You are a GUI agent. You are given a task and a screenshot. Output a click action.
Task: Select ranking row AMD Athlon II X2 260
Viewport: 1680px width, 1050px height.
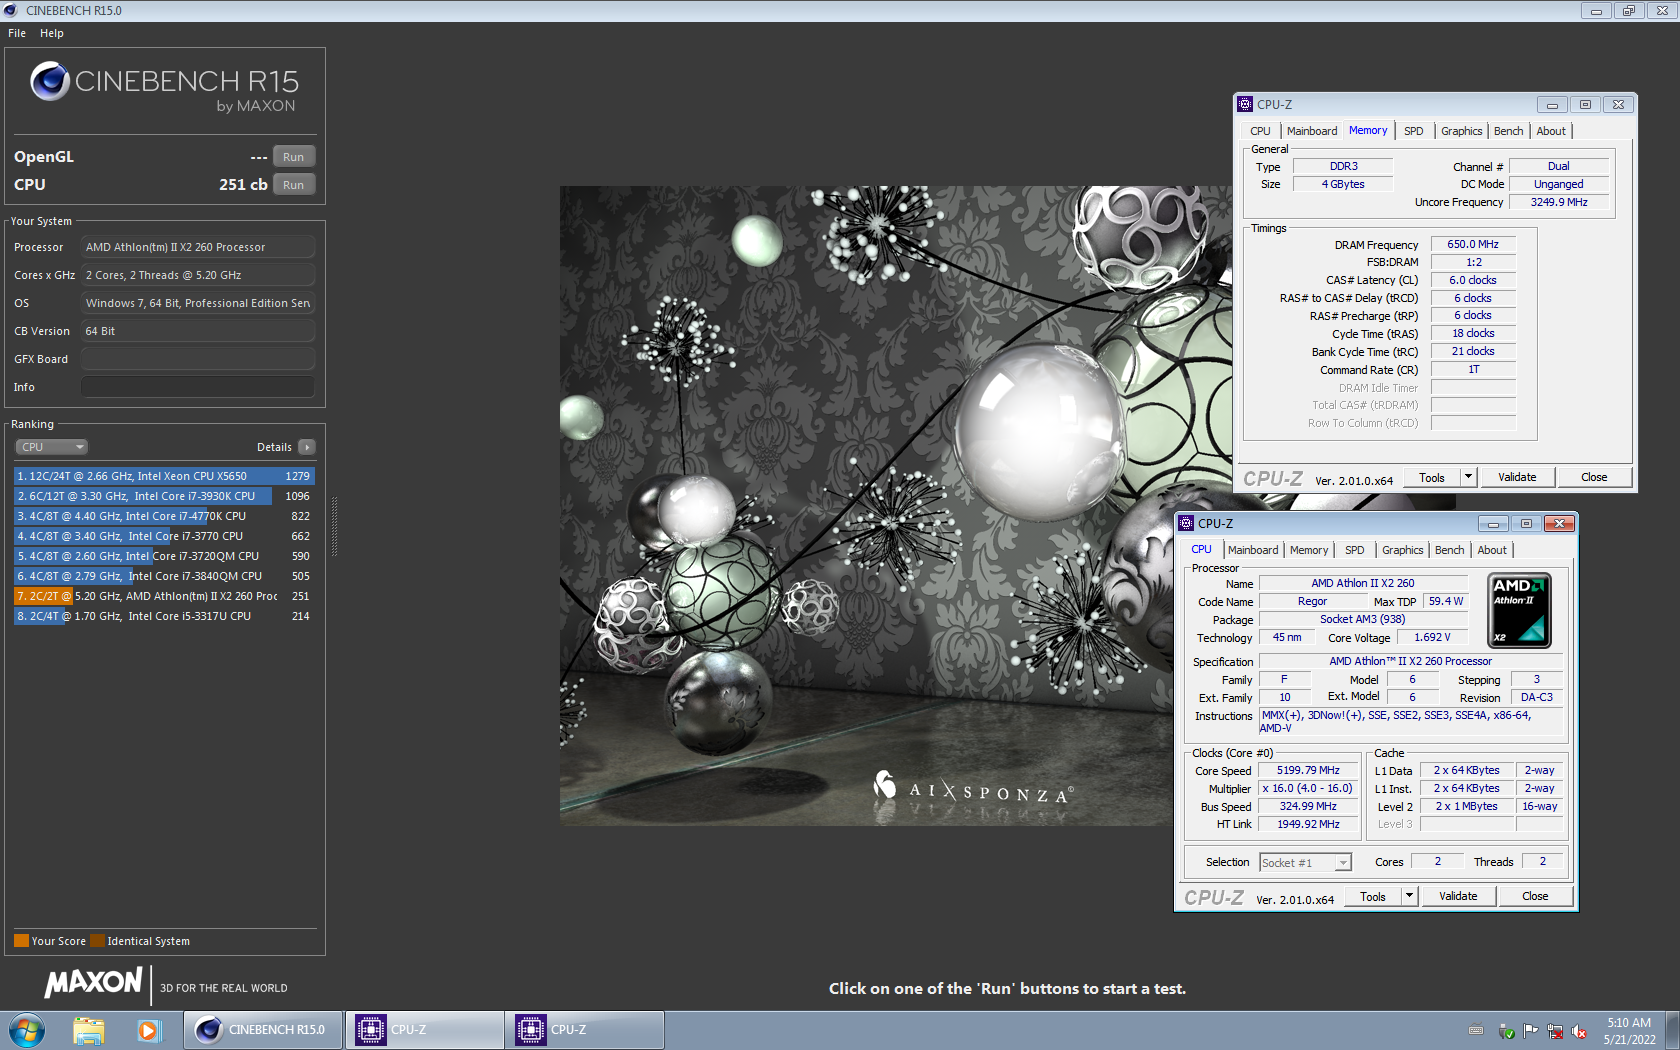(164, 596)
